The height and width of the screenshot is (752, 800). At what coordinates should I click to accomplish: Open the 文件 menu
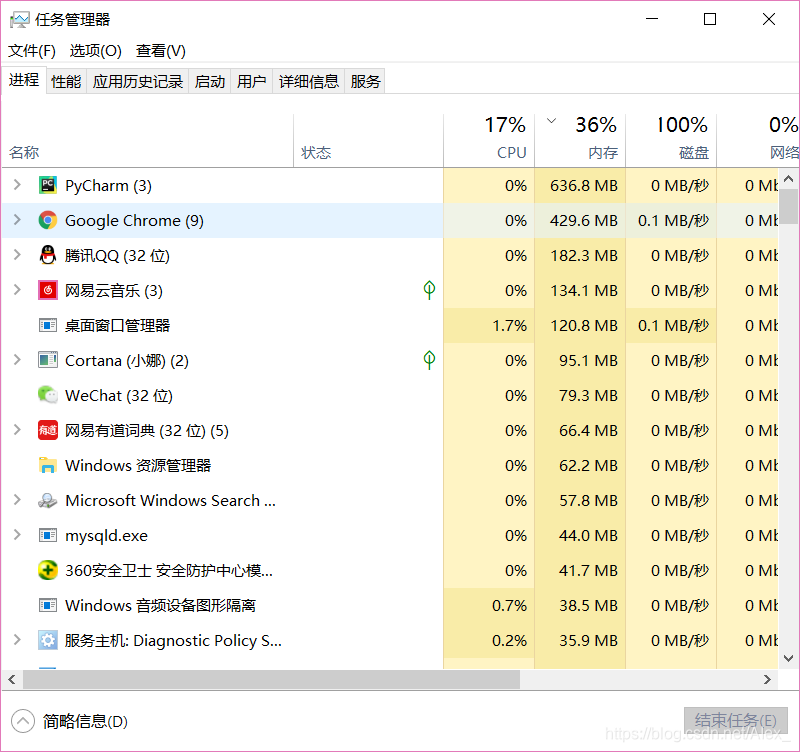[31, 50]
